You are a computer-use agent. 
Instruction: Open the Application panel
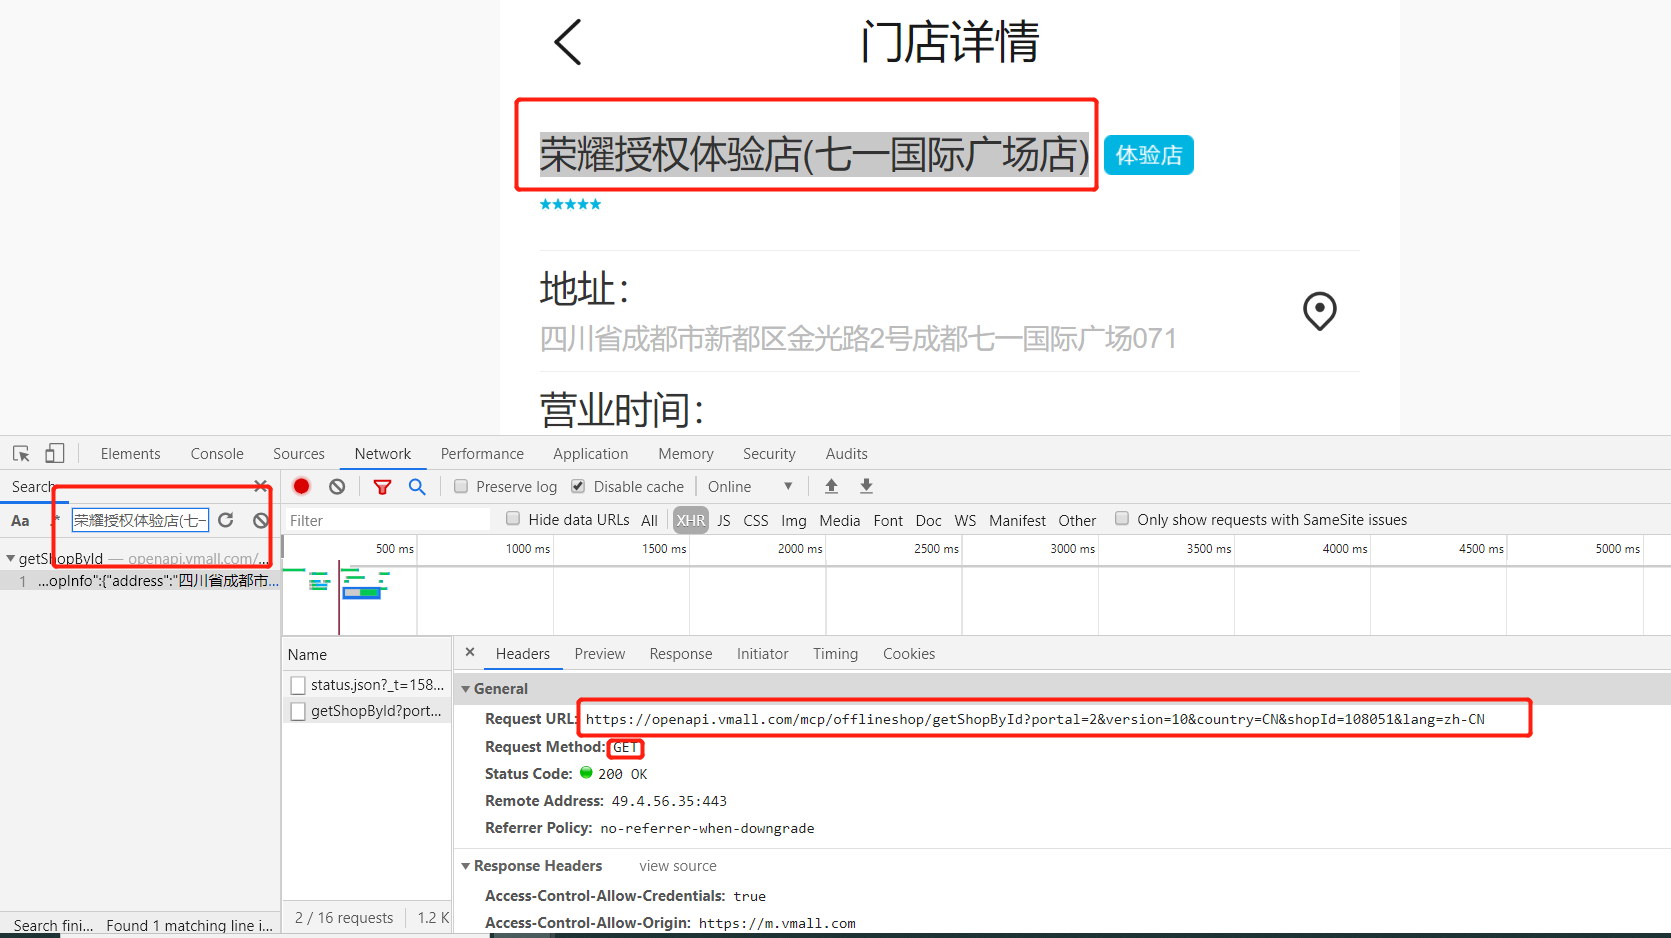(591, 453)
